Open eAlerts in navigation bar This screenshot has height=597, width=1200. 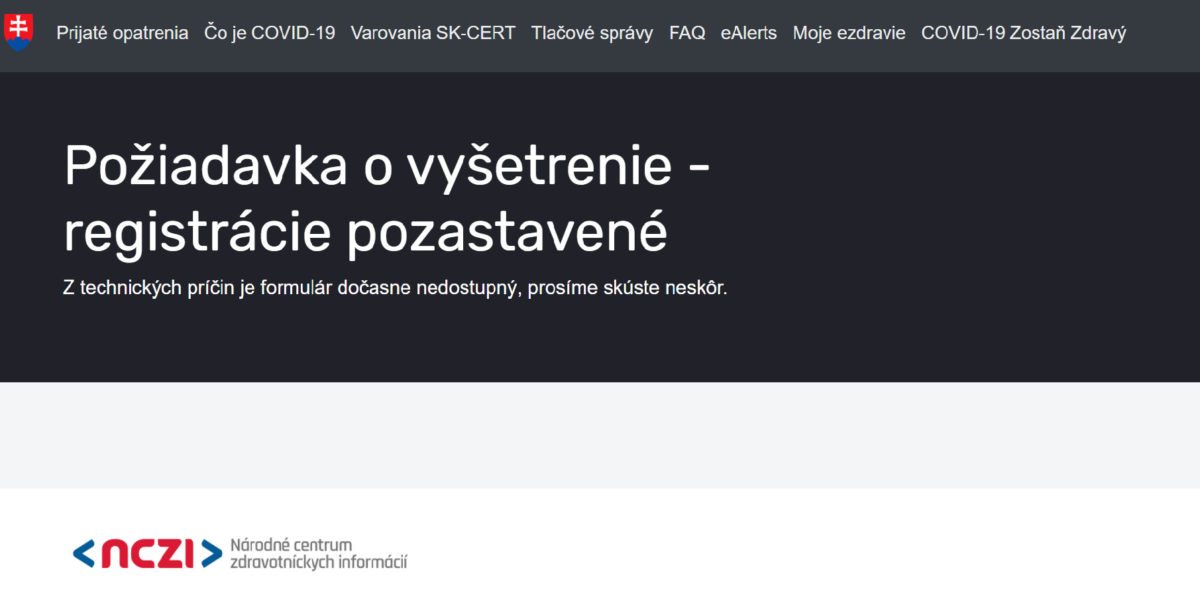(749, 33)
